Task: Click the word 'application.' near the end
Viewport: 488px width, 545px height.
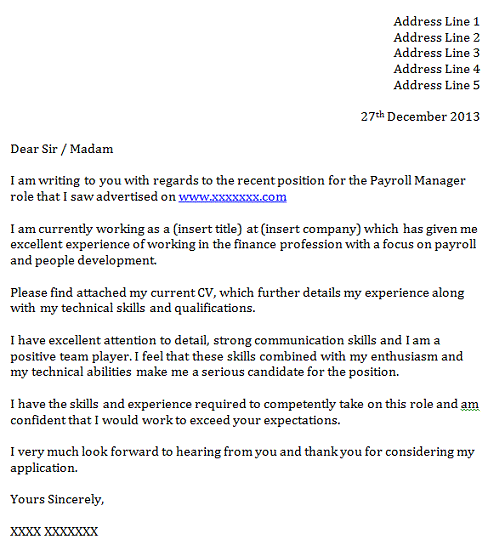Action: [44, 468]
